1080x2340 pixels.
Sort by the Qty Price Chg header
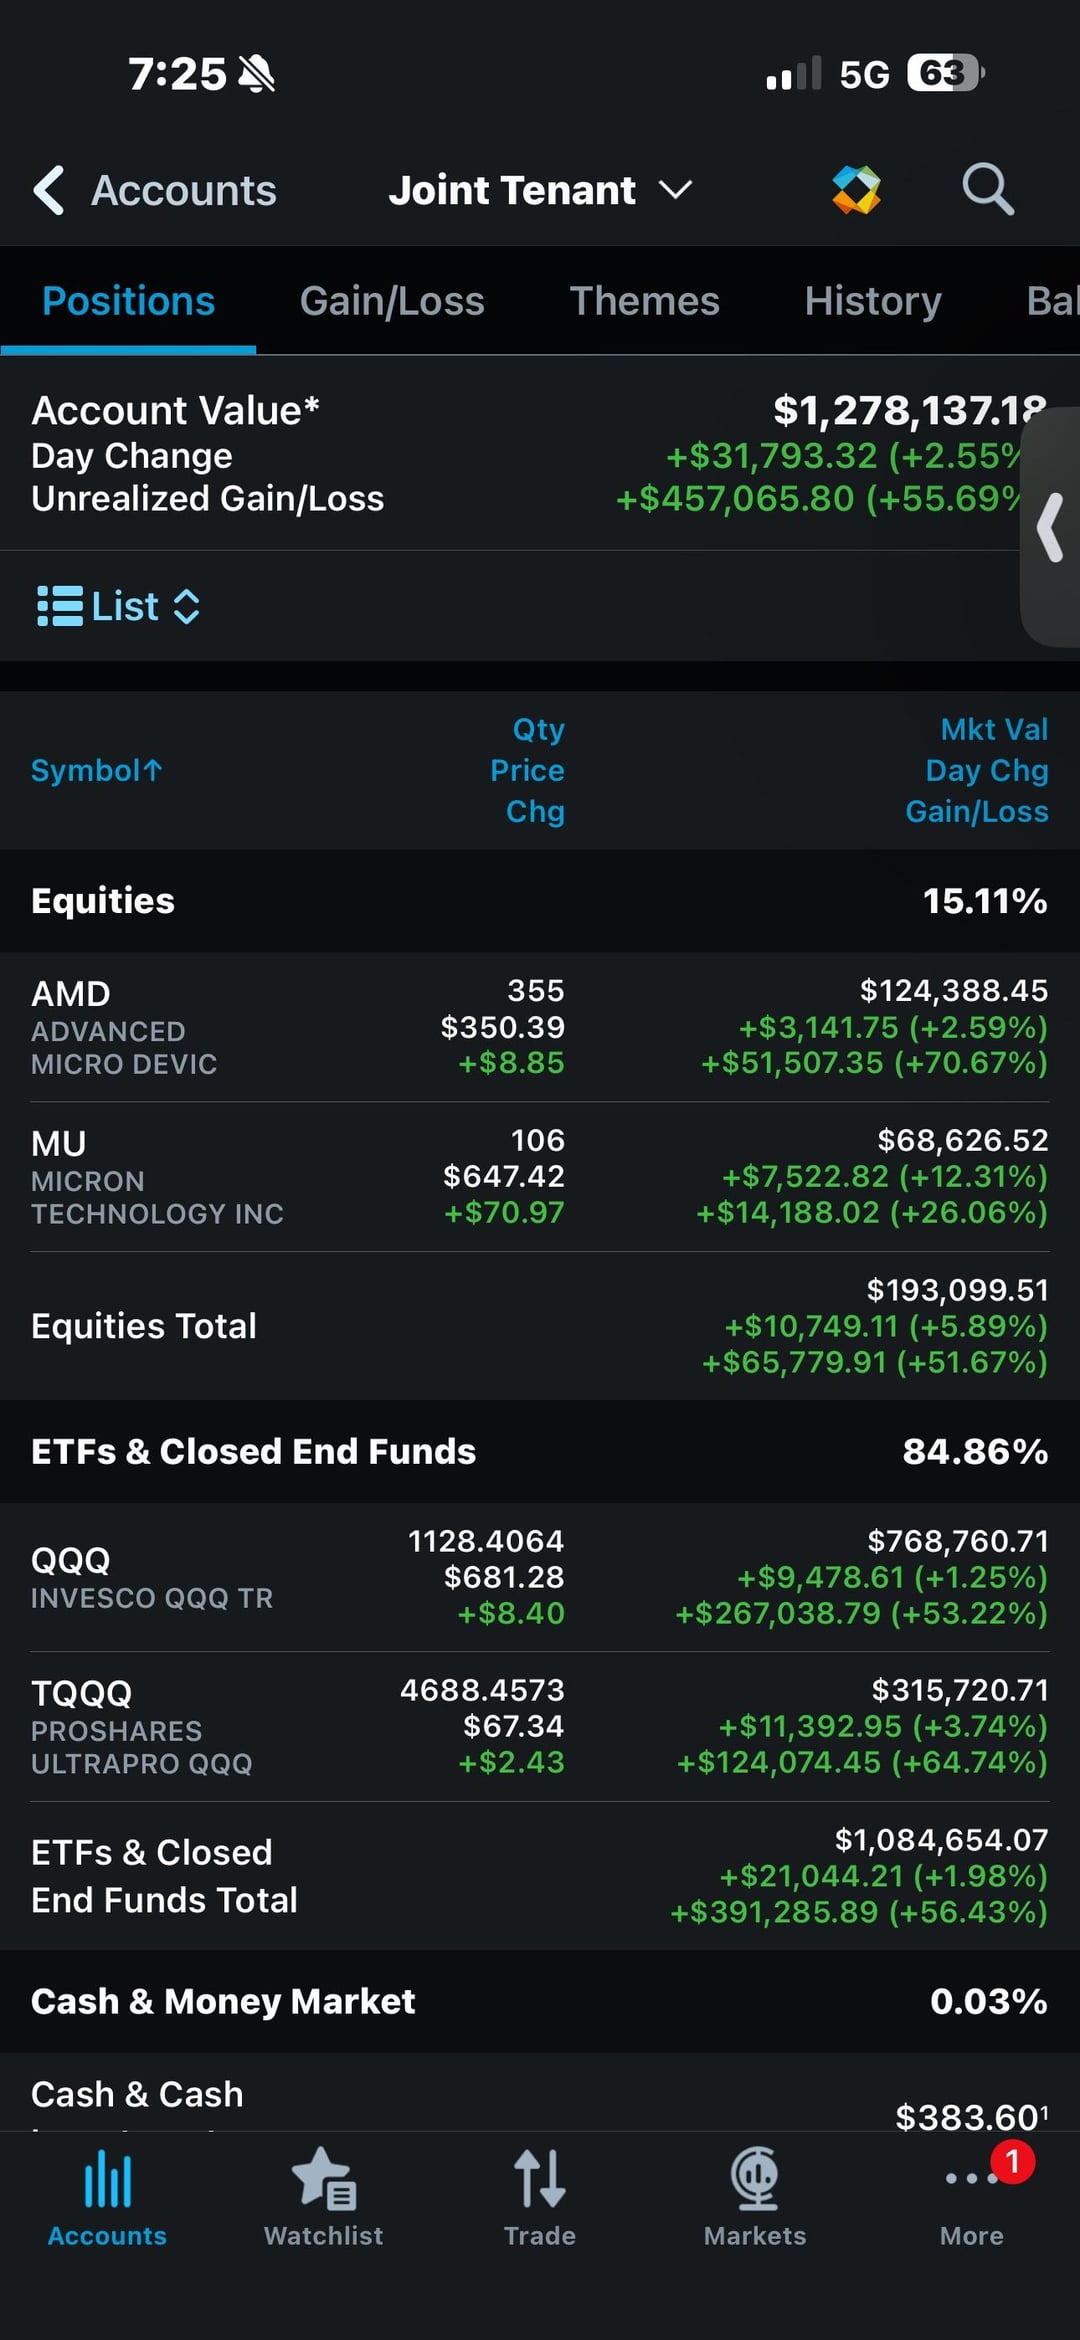[x=527, y=770]
